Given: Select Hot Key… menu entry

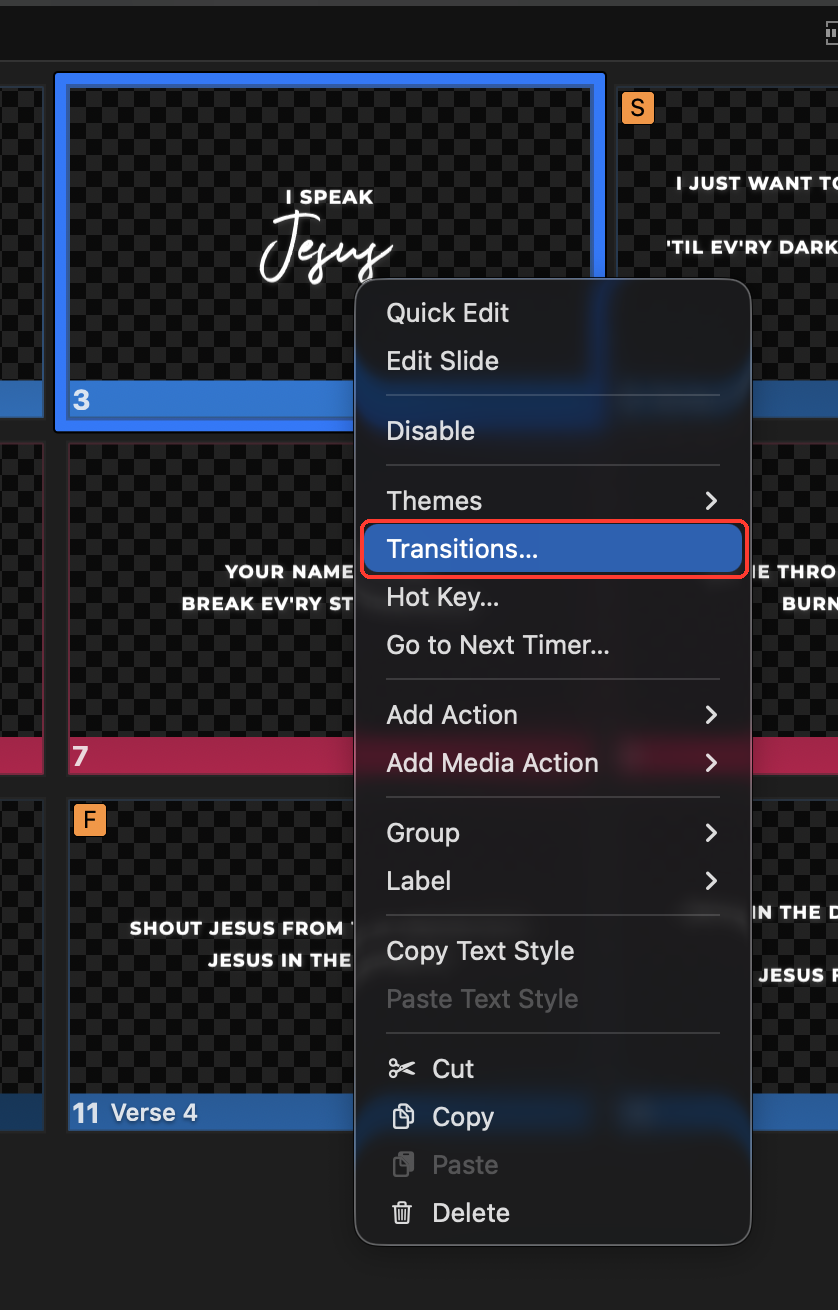Looking at the screenshot, I should [x=553, y=597].
